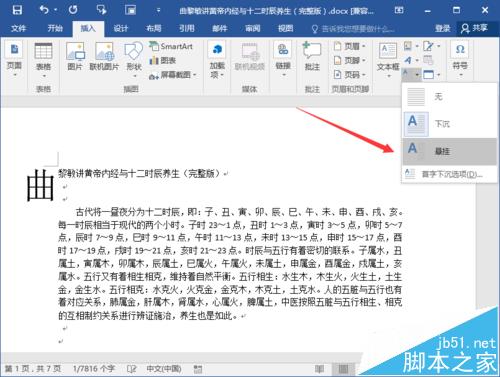This screenshot has height=377, width=500.
Task: Open the 页脚 footer dropdown
Action: coord(350,60)
